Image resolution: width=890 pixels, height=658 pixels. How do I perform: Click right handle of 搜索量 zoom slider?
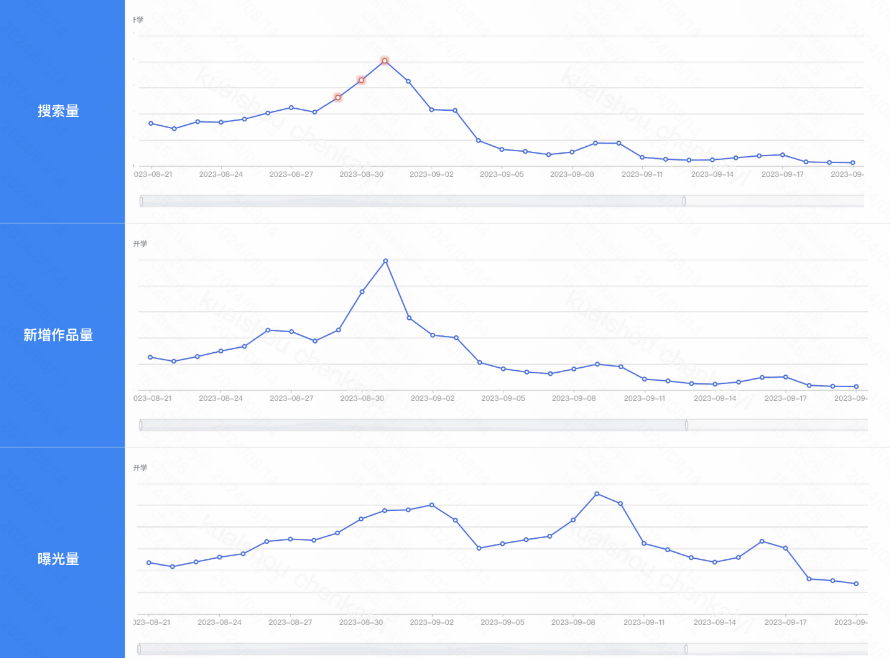point(684,201)
